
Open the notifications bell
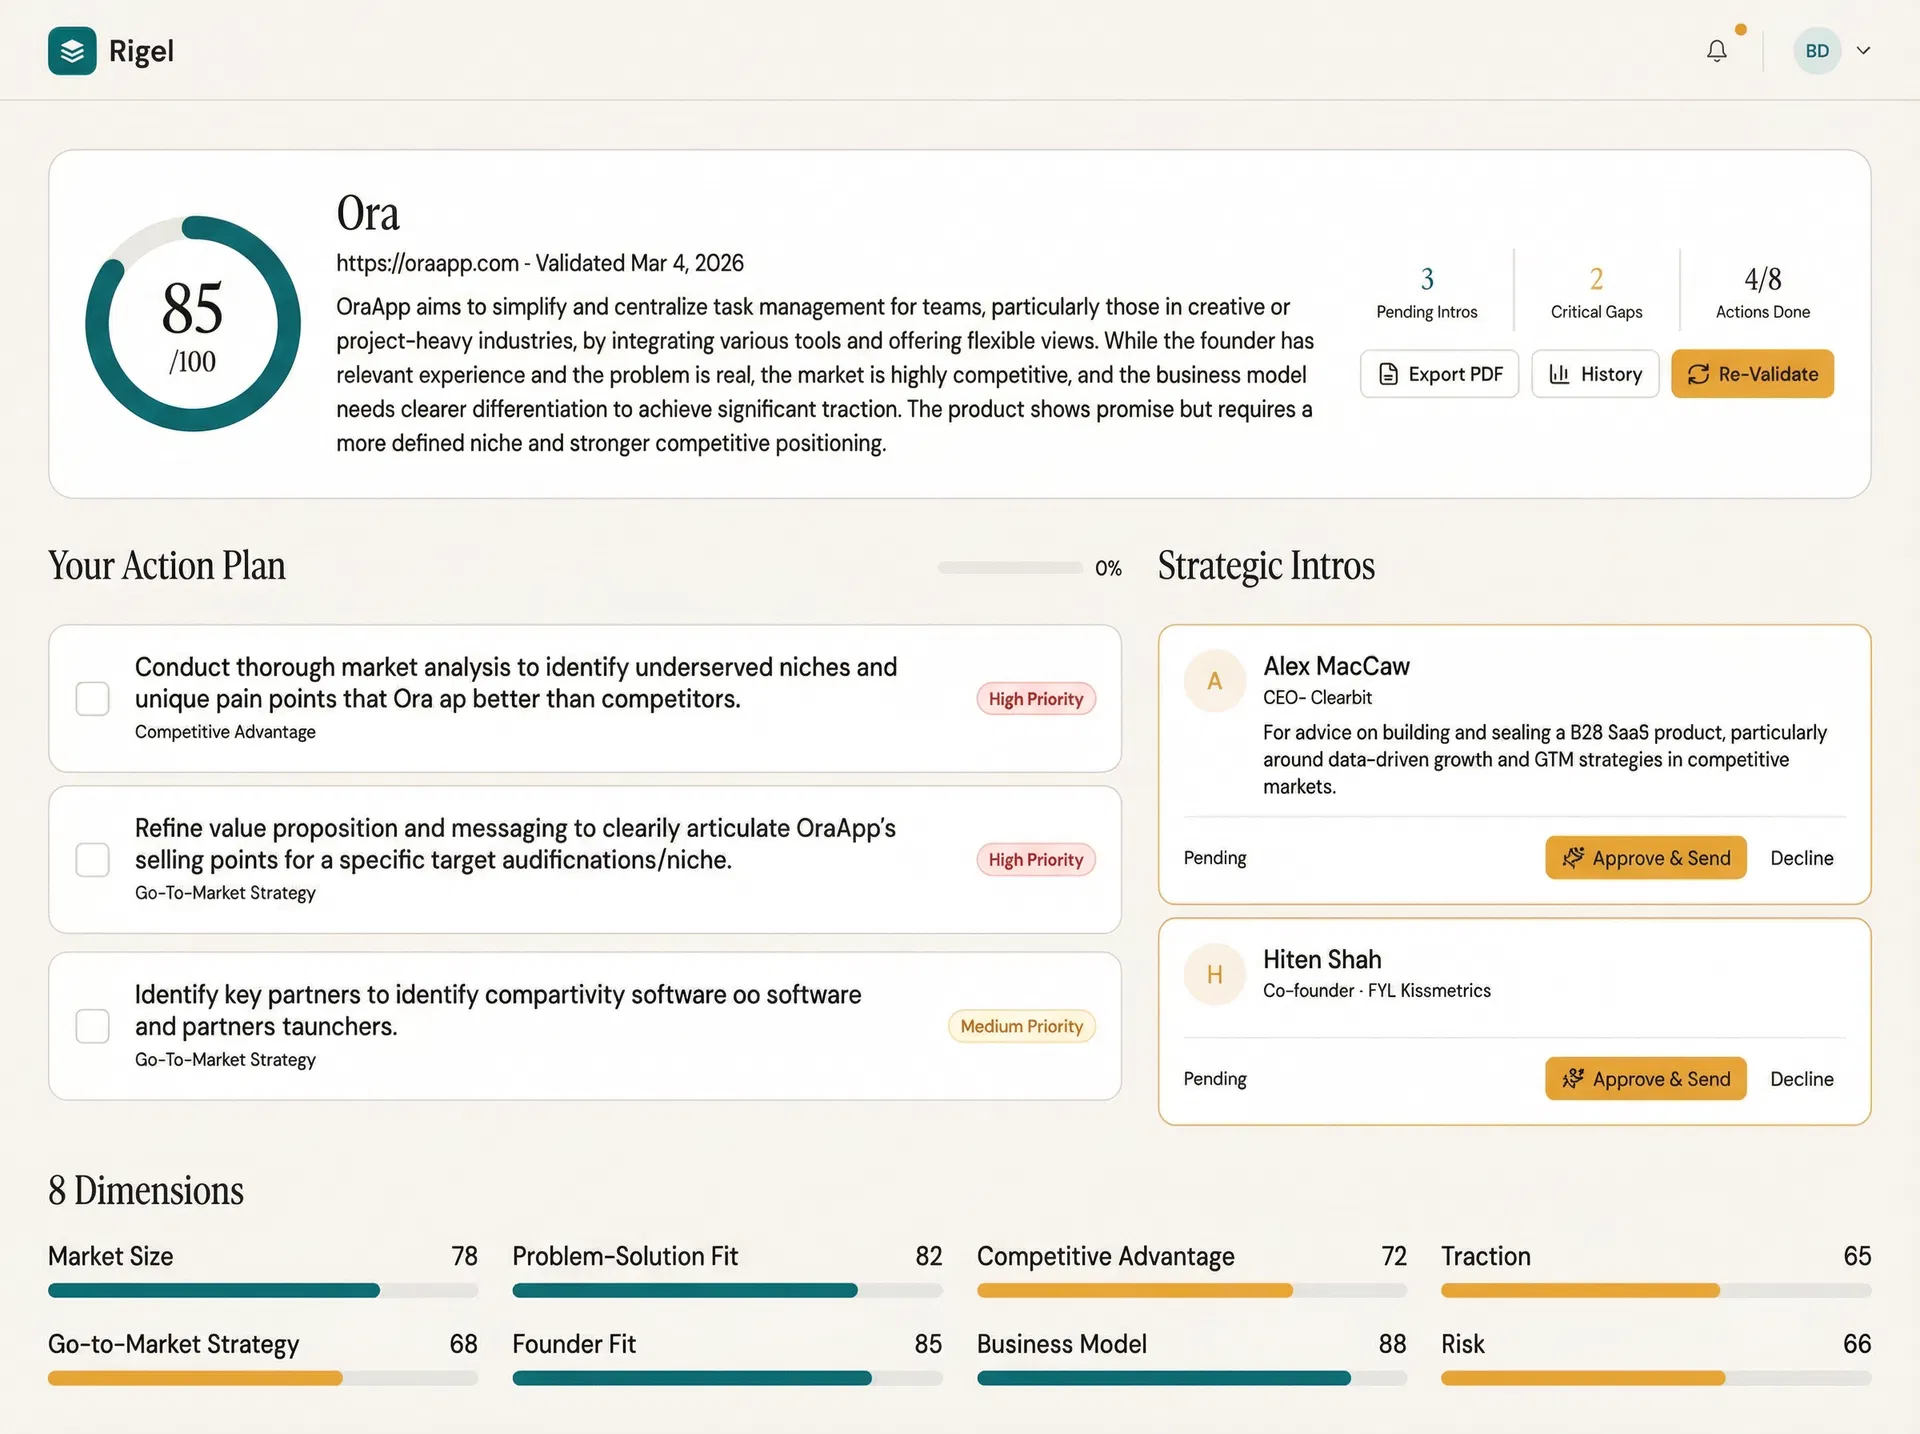pos(1716,51)
